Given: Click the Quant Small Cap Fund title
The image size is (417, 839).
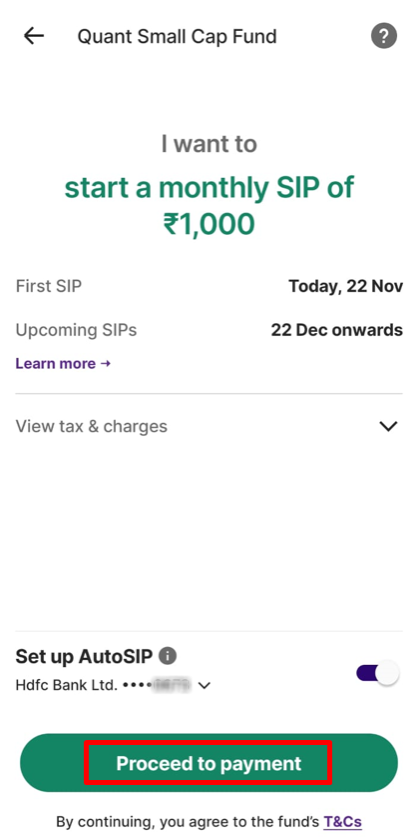Looking at the screenshot, I should coord(177,36).
